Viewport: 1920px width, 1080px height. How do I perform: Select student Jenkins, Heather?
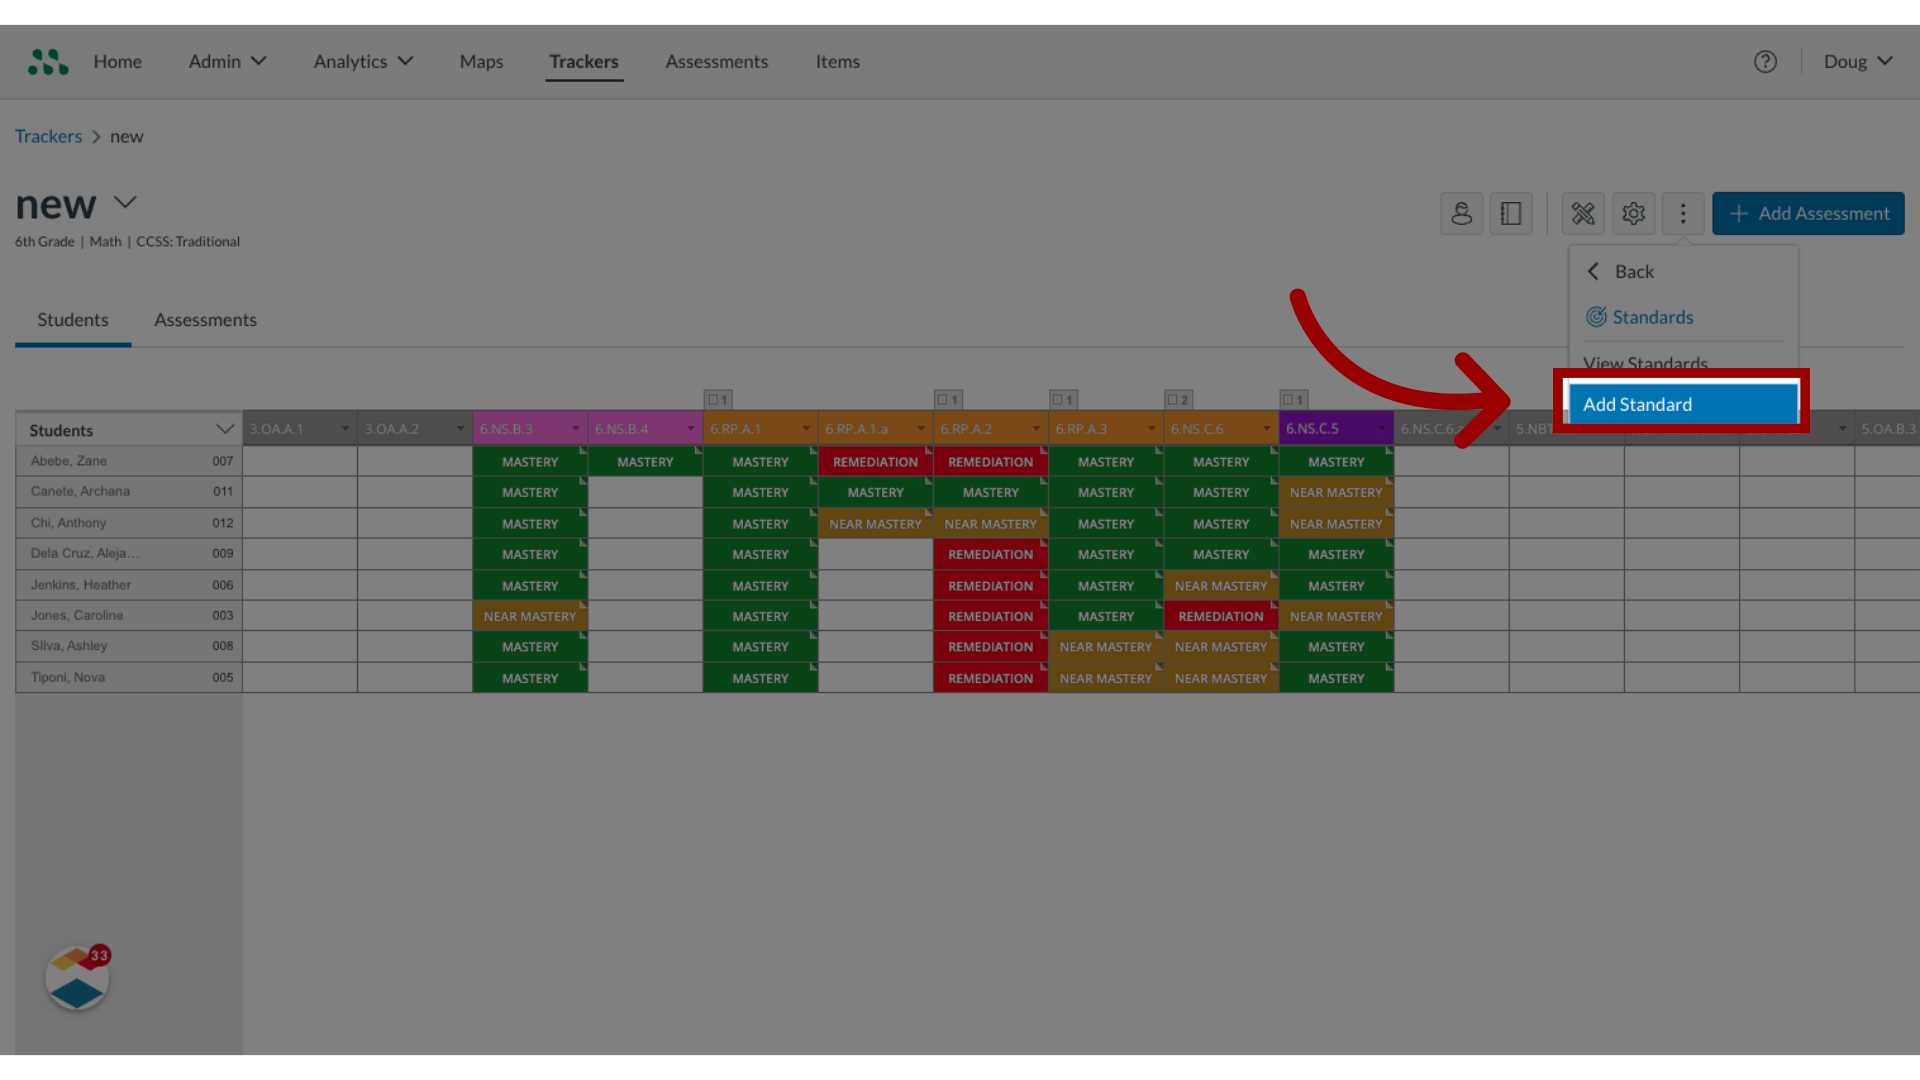tap(80, 585)
